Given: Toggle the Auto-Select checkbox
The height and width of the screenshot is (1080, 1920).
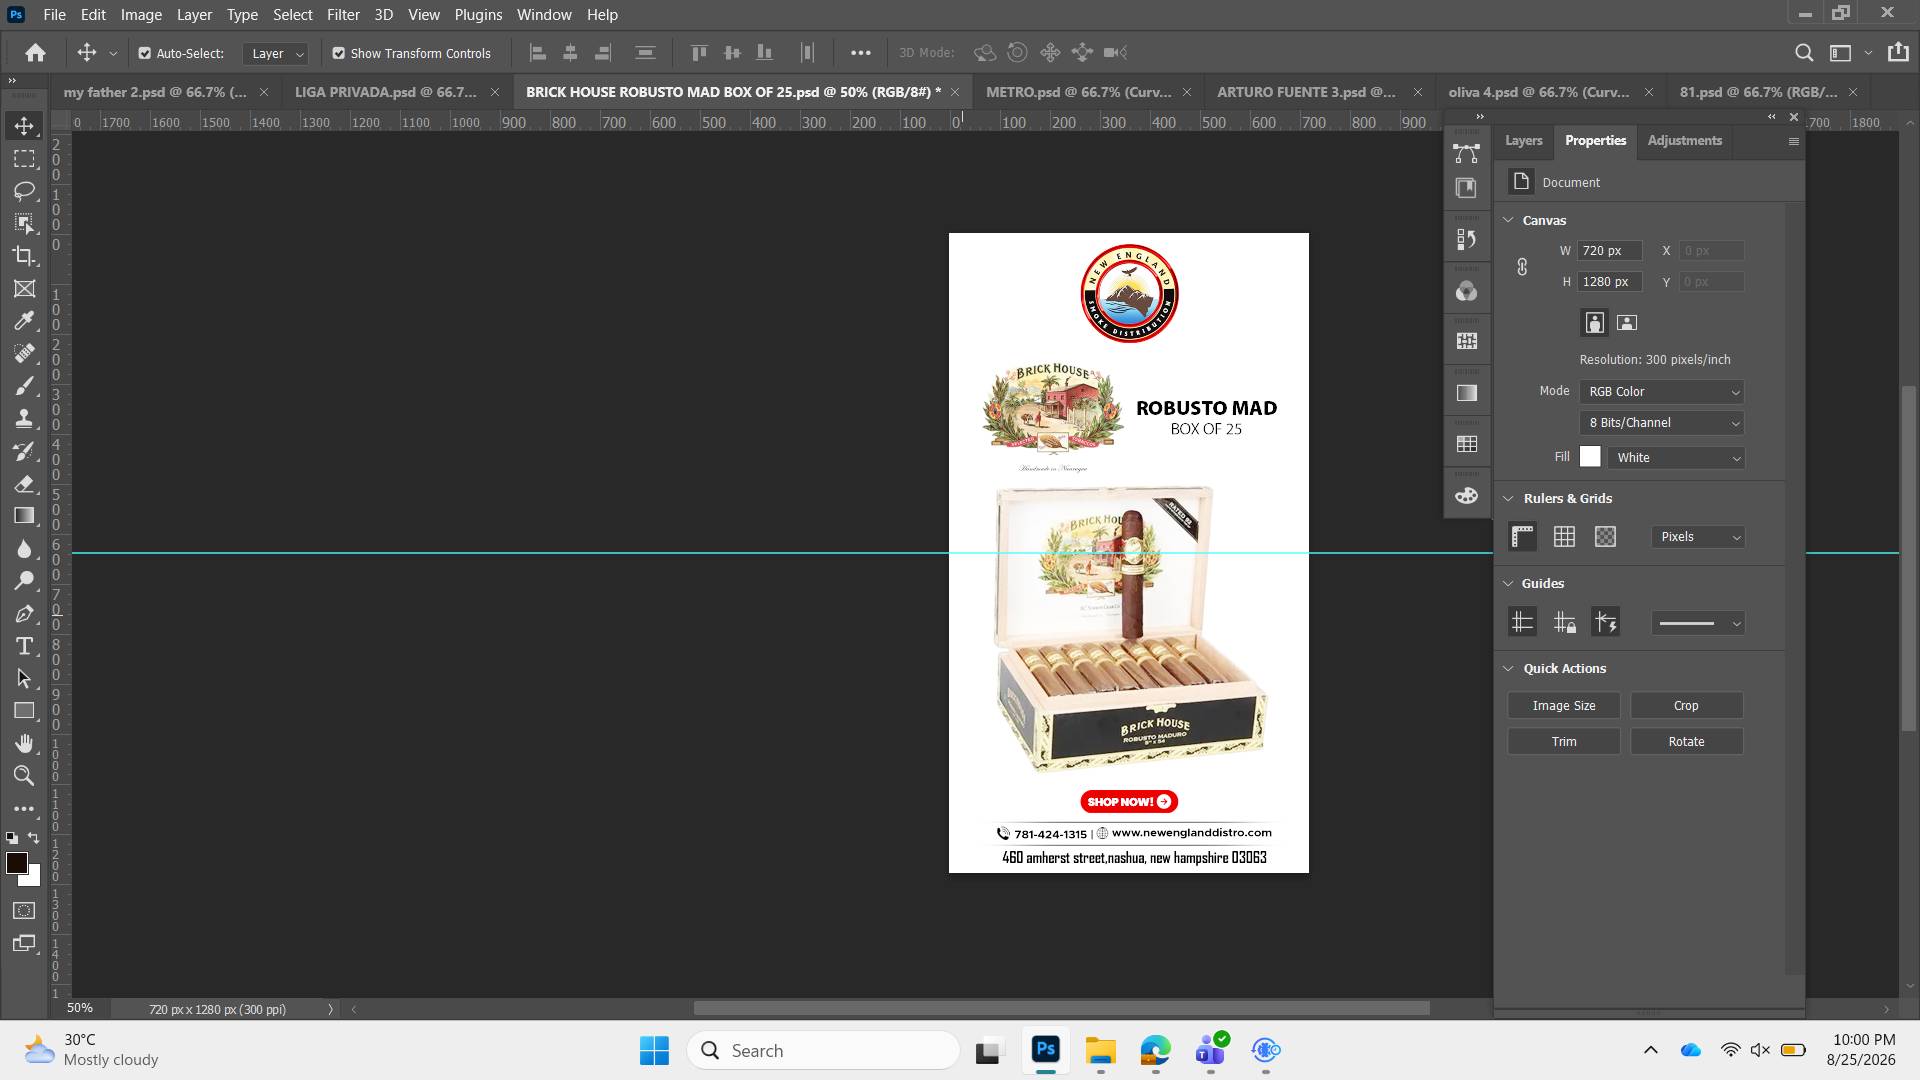Looking at the screenshot, I should (x=145, y=53).
